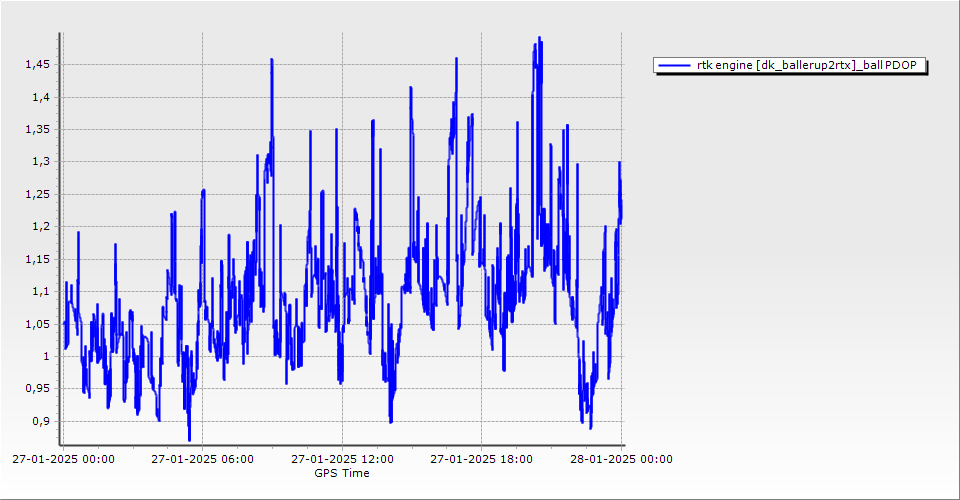Viewport: 960px width, 500px height.
Task: Click the 1,3 y-axis value
Action: (41, 162)
